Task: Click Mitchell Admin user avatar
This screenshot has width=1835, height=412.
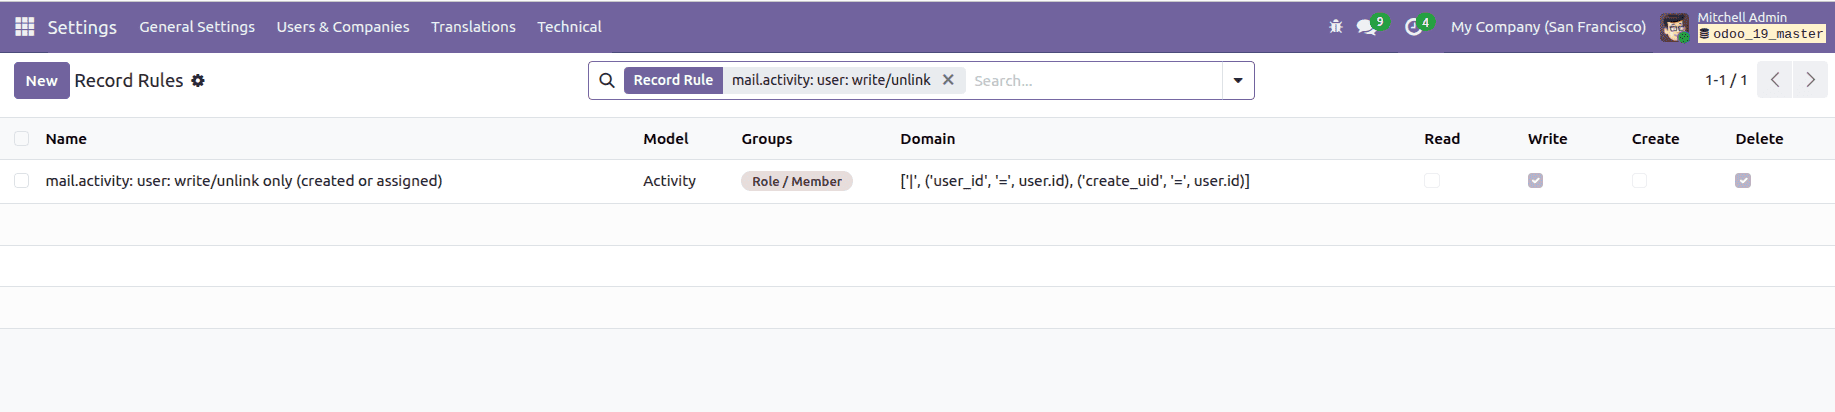Action: click(x=1674, y=27)
